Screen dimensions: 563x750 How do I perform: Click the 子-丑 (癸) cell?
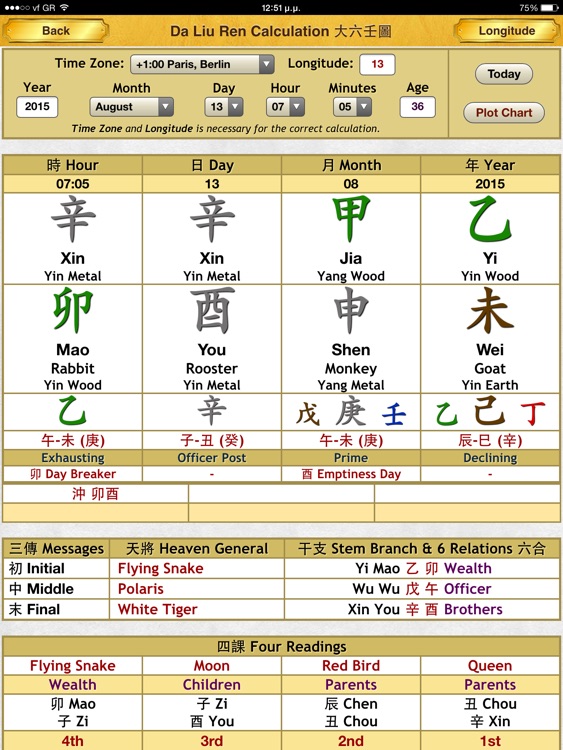tap(212, 440)
